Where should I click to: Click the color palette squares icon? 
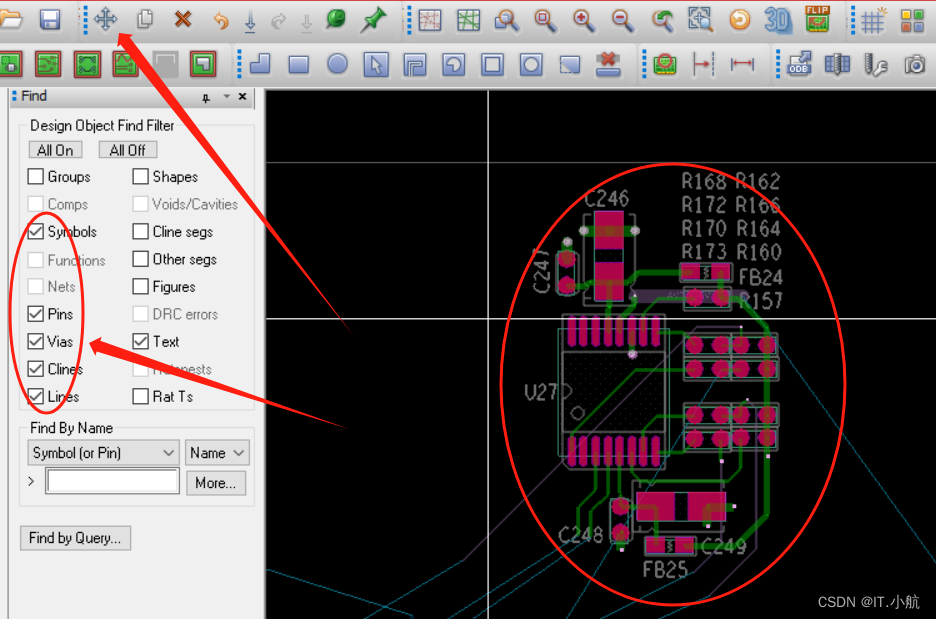912,21
